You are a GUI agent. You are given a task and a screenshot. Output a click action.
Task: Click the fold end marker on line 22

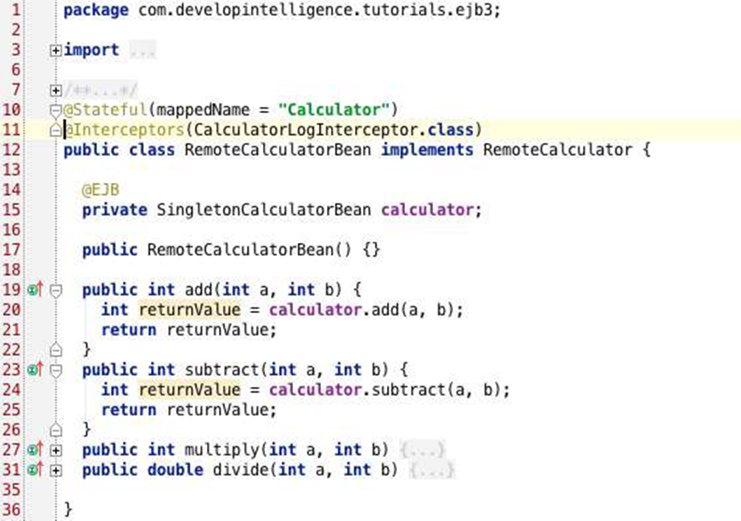(55, 349)
